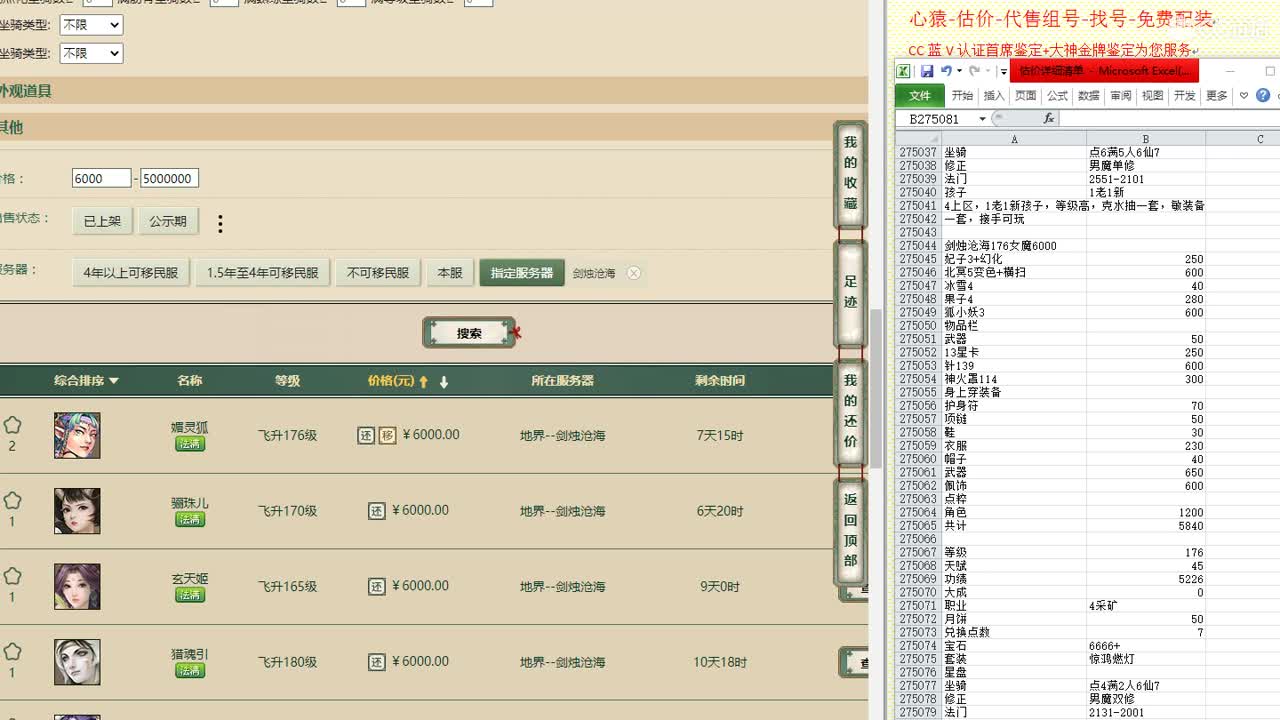Viewport: 1280px width, 720px height.
Task: Select column B header in Excel
Action: tap(1146, 139)
